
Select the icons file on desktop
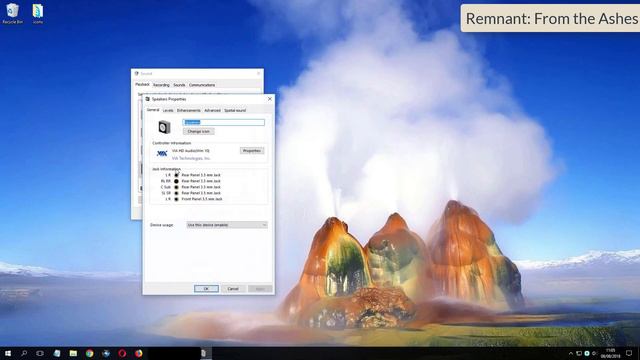(38, 13)
